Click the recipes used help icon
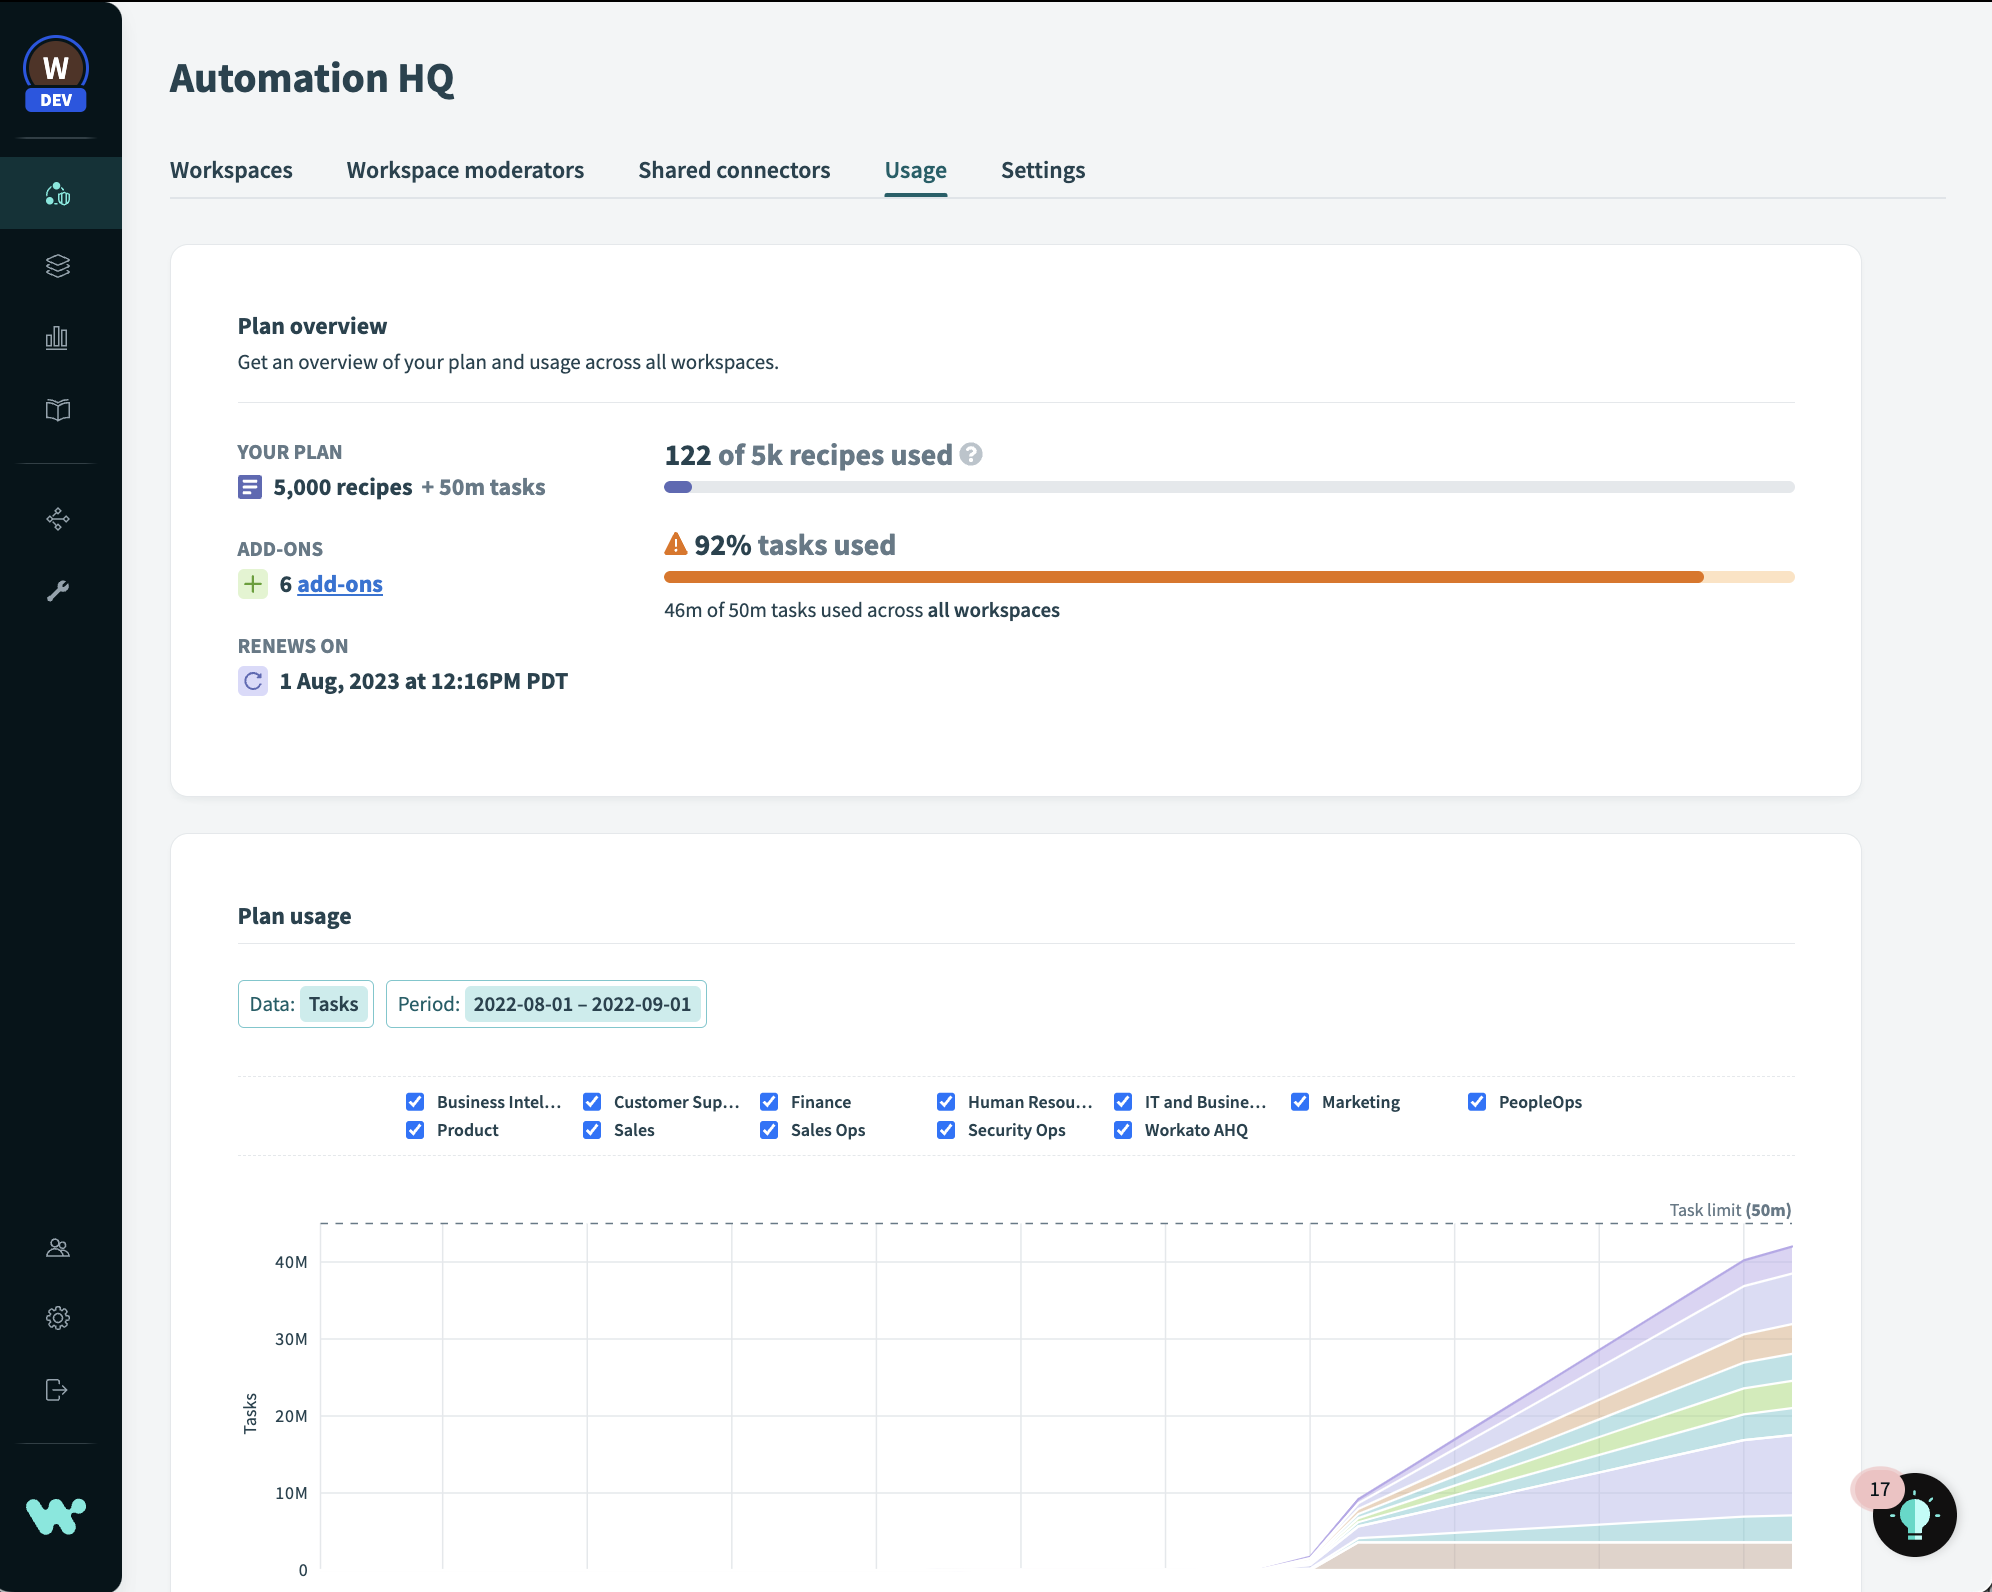 [x=971, y=455]
